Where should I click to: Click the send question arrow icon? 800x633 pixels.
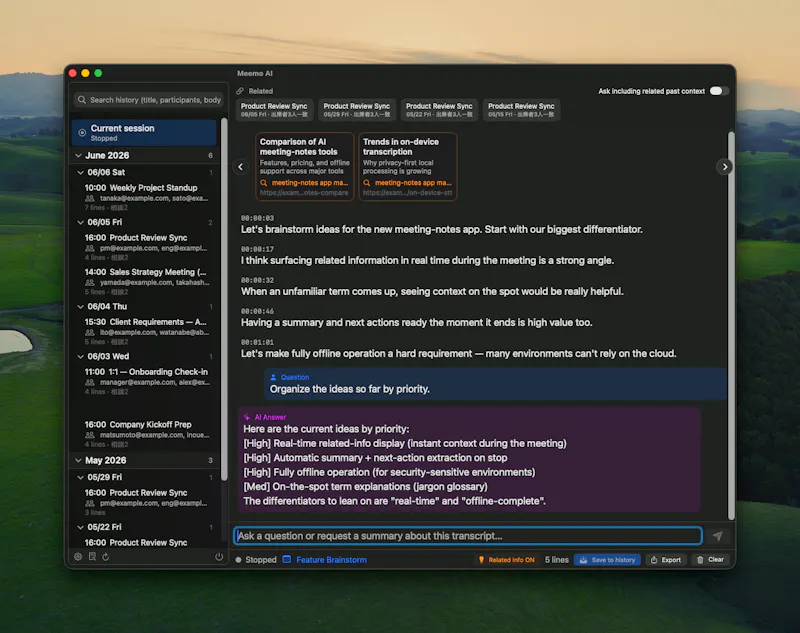point(718,536)
